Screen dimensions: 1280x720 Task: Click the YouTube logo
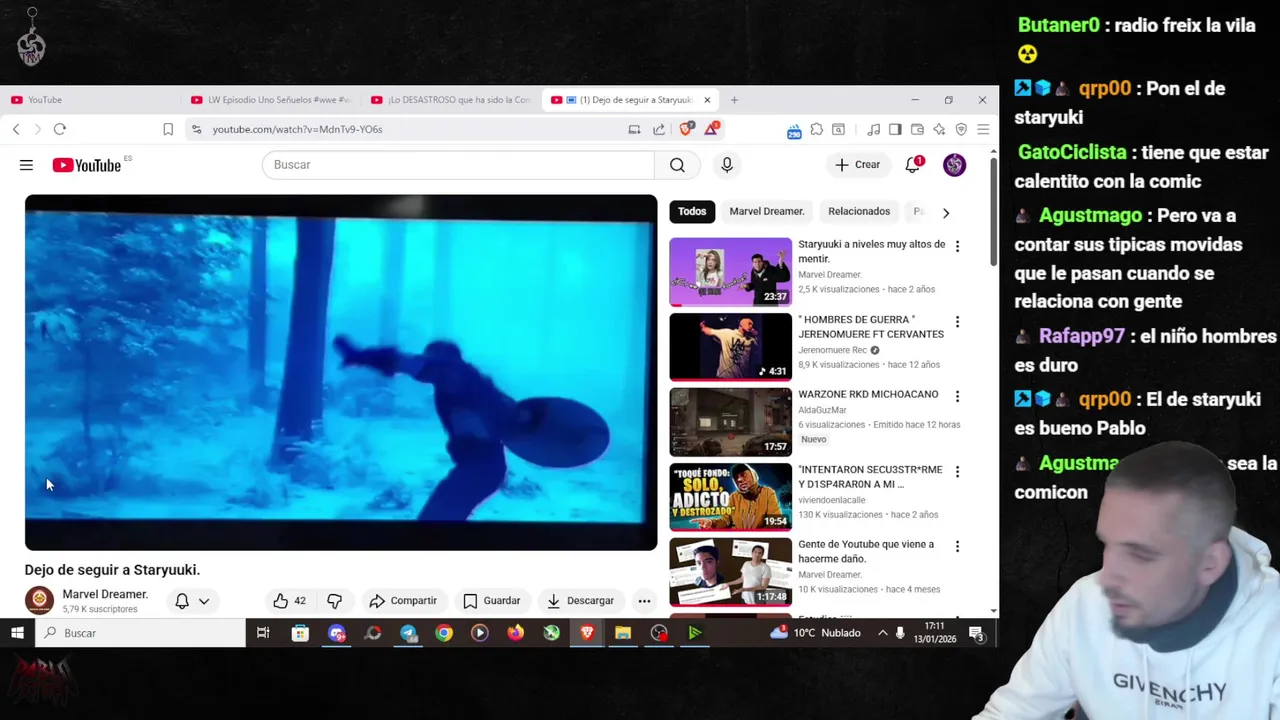coord(86,165)
